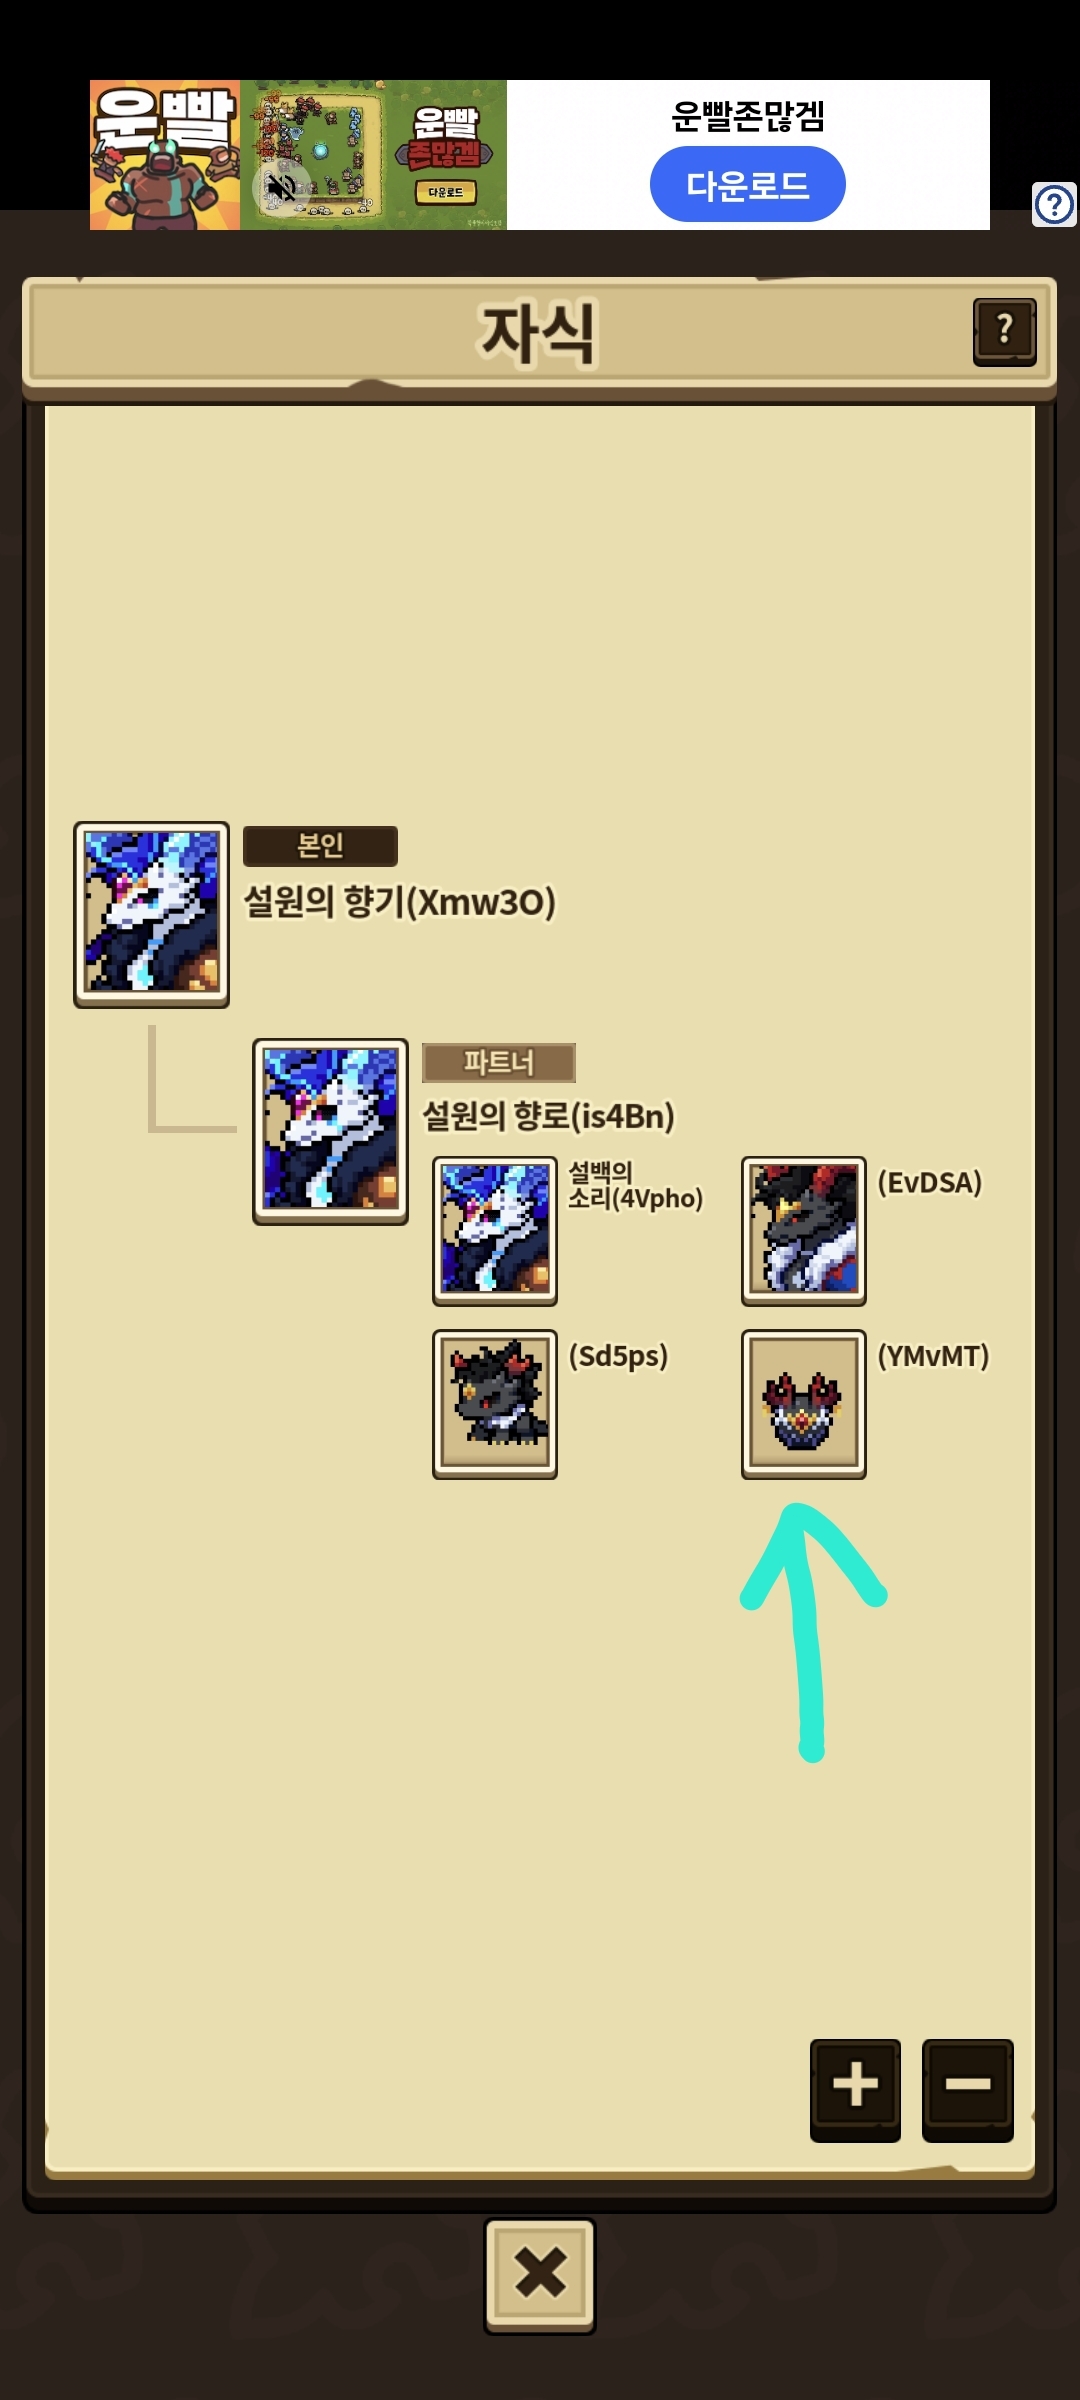The width and height of the screenshot is (1080, 2400).
Task: Tap the 본인 label tag
Action: (x=320, y=846)
